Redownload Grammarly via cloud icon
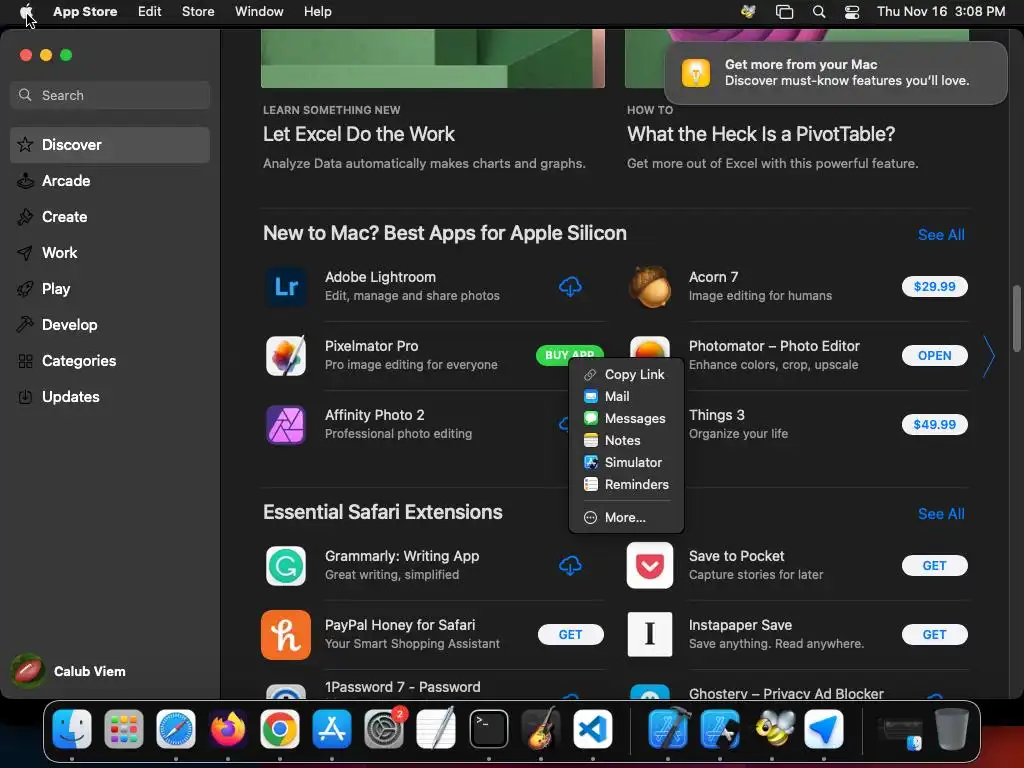 (570, 566)
